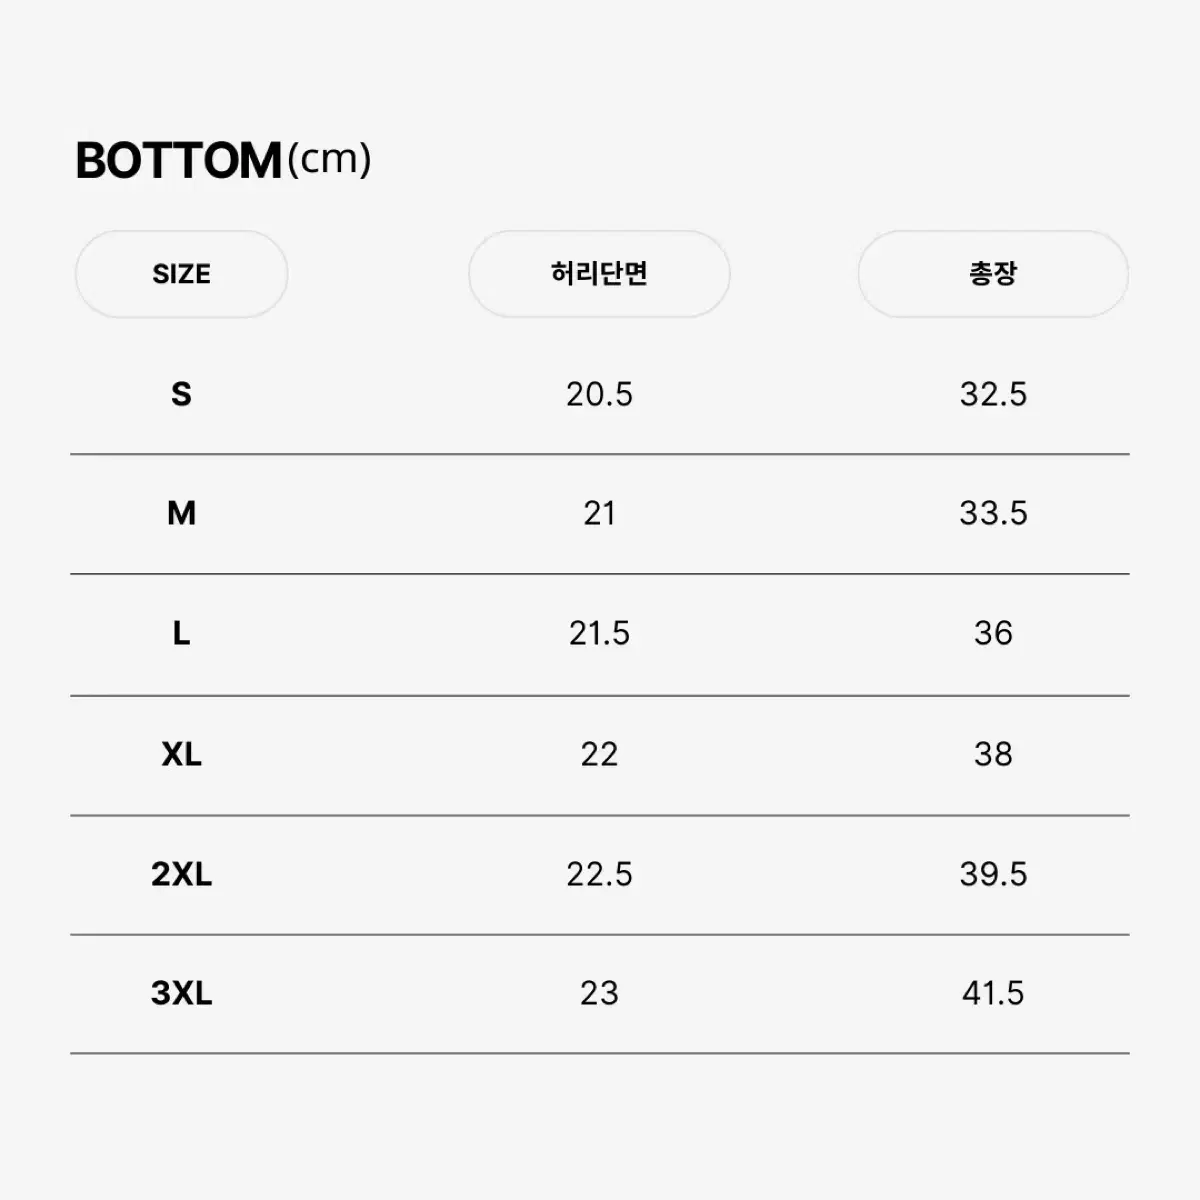Click the 38 total length value
This screenshot has width=1200, height=1200.
pos(993,754)
